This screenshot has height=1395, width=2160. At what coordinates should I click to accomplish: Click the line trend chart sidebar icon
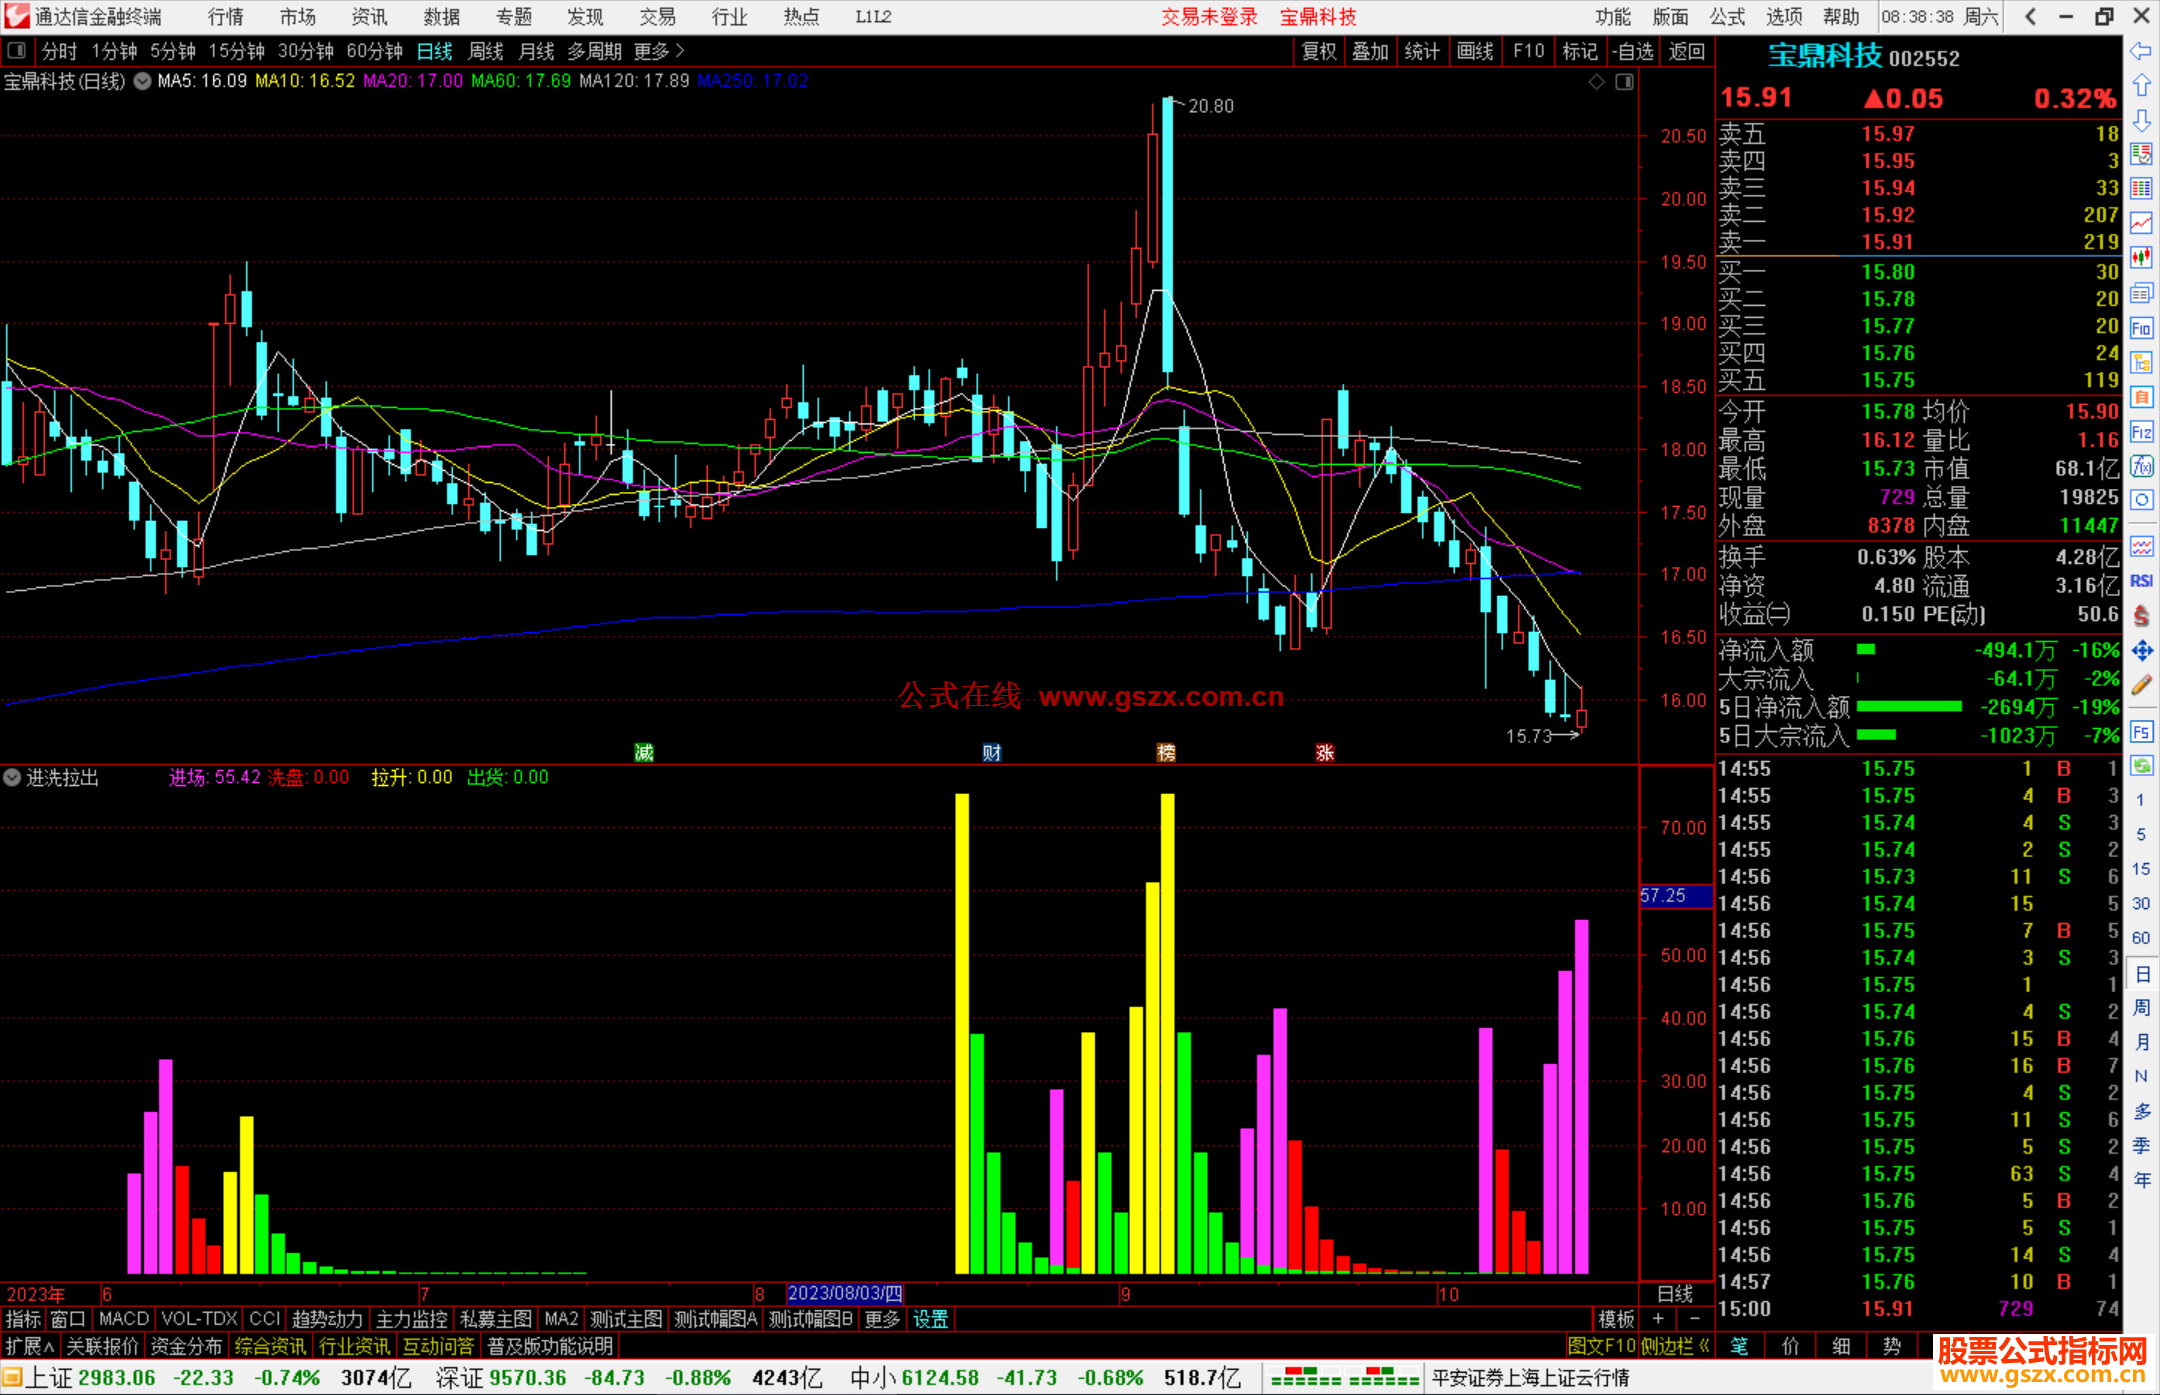[x=2141, y=223]
